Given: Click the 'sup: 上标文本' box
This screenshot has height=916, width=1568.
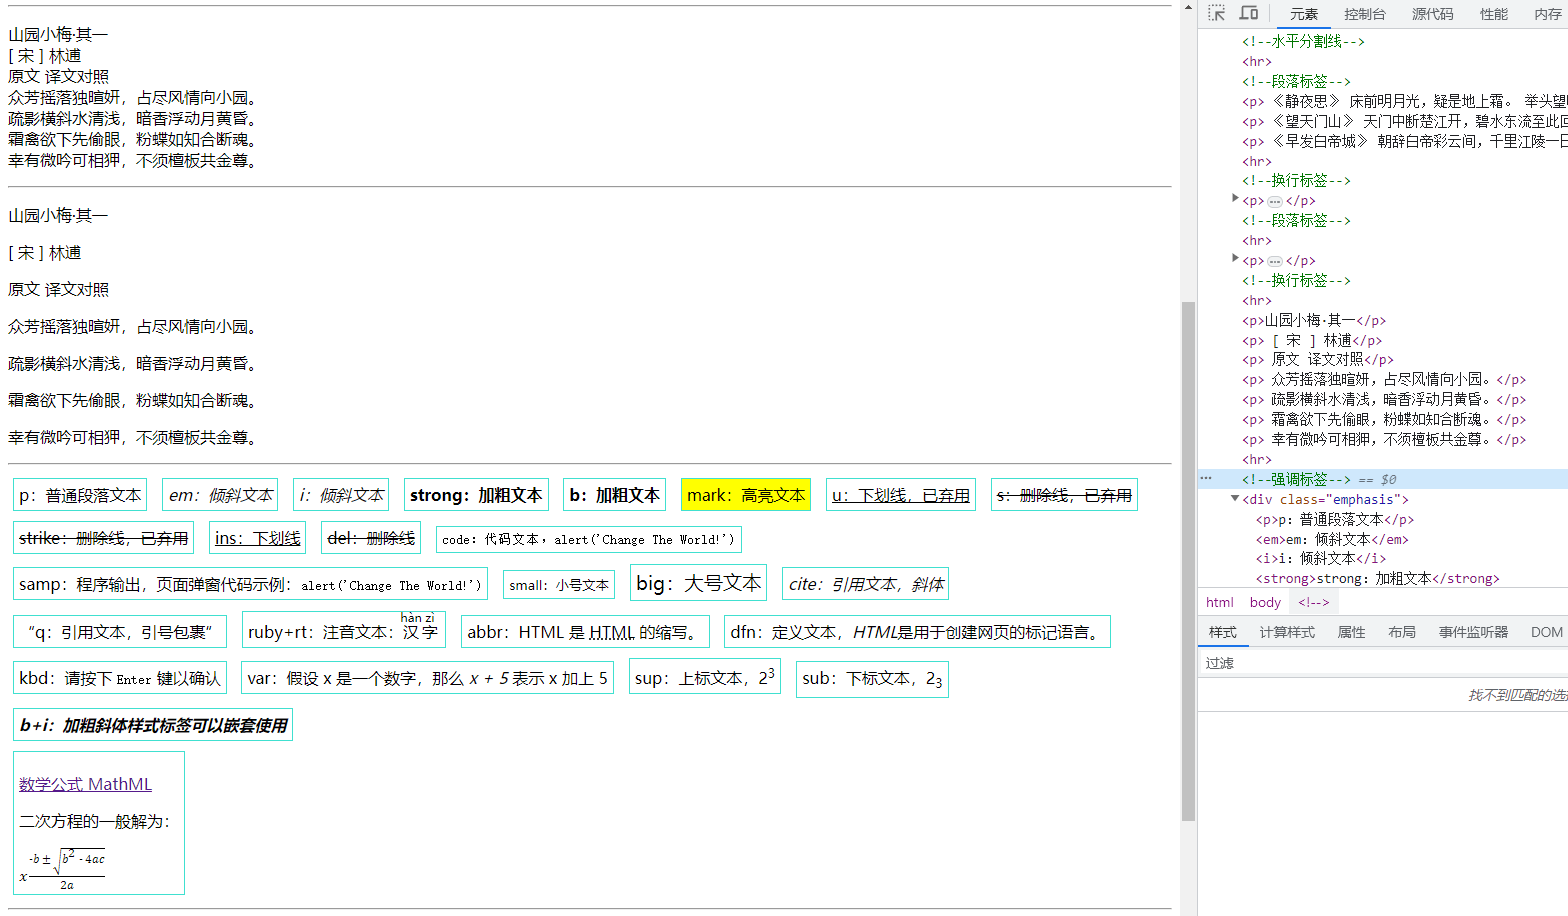Looking at the screenshot, I should [705, 678].
